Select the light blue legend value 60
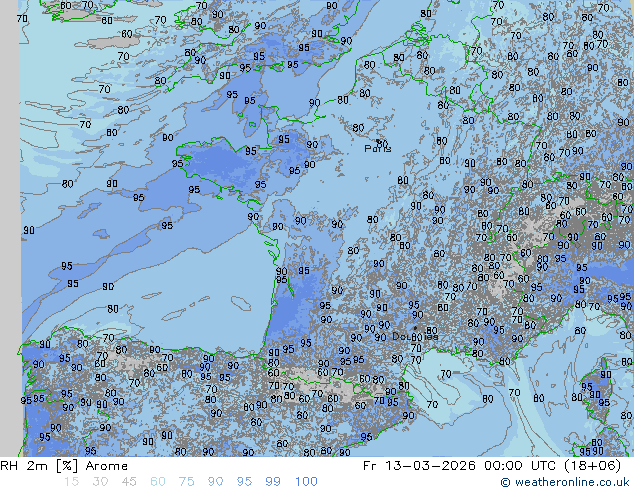This screenshot has width=634, height=490. [x=158, y=482]
